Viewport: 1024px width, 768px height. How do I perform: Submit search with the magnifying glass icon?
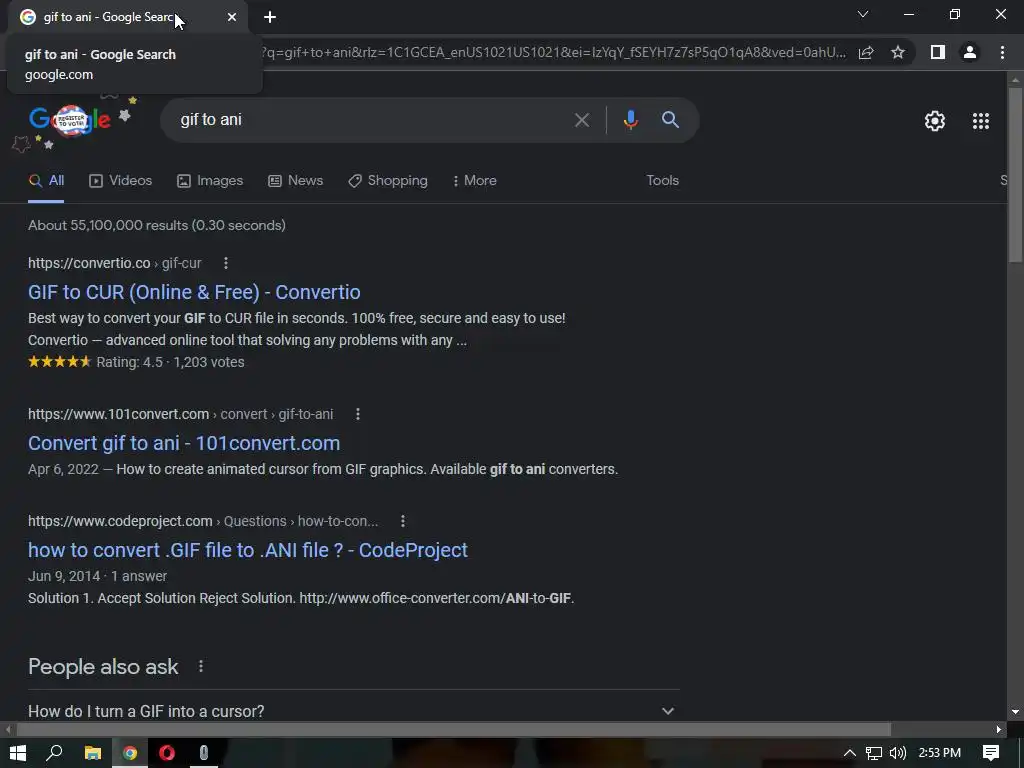click(670, 120)
